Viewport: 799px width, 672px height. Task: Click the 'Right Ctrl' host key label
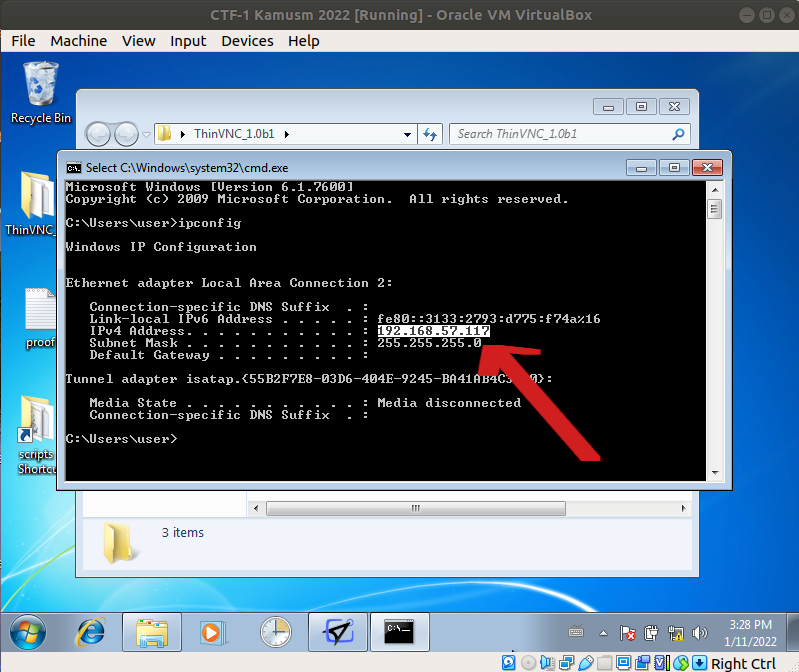pyautogui.click(x=743, y=663)
